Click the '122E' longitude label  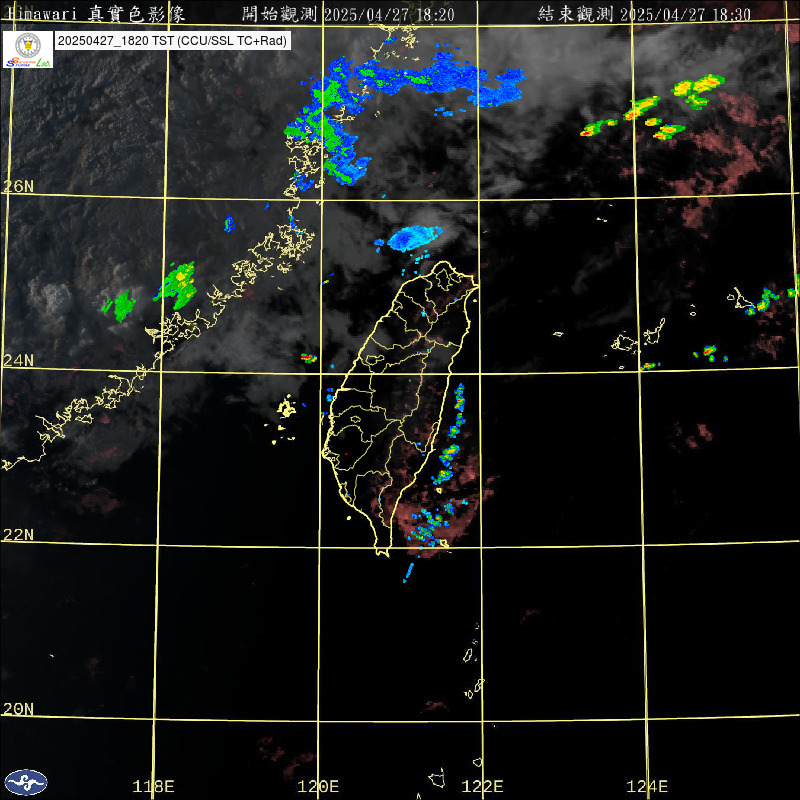482,786
